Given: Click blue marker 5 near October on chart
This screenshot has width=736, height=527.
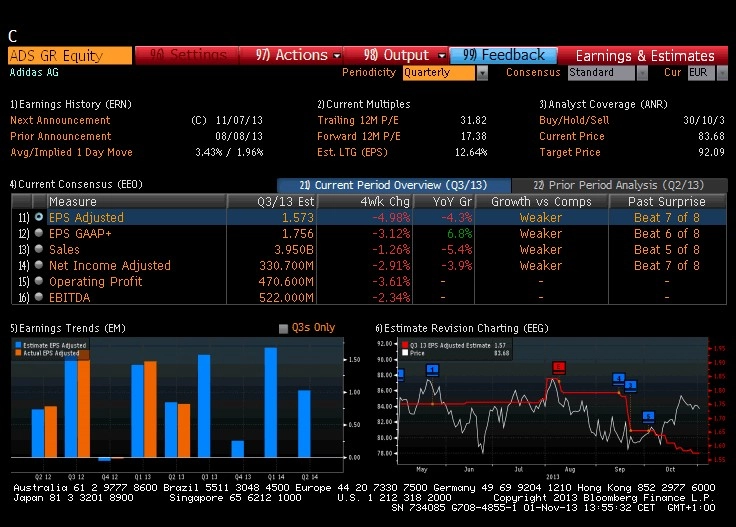Looking at the screenshot, I should pyautogui.click(x=649, y=416).
